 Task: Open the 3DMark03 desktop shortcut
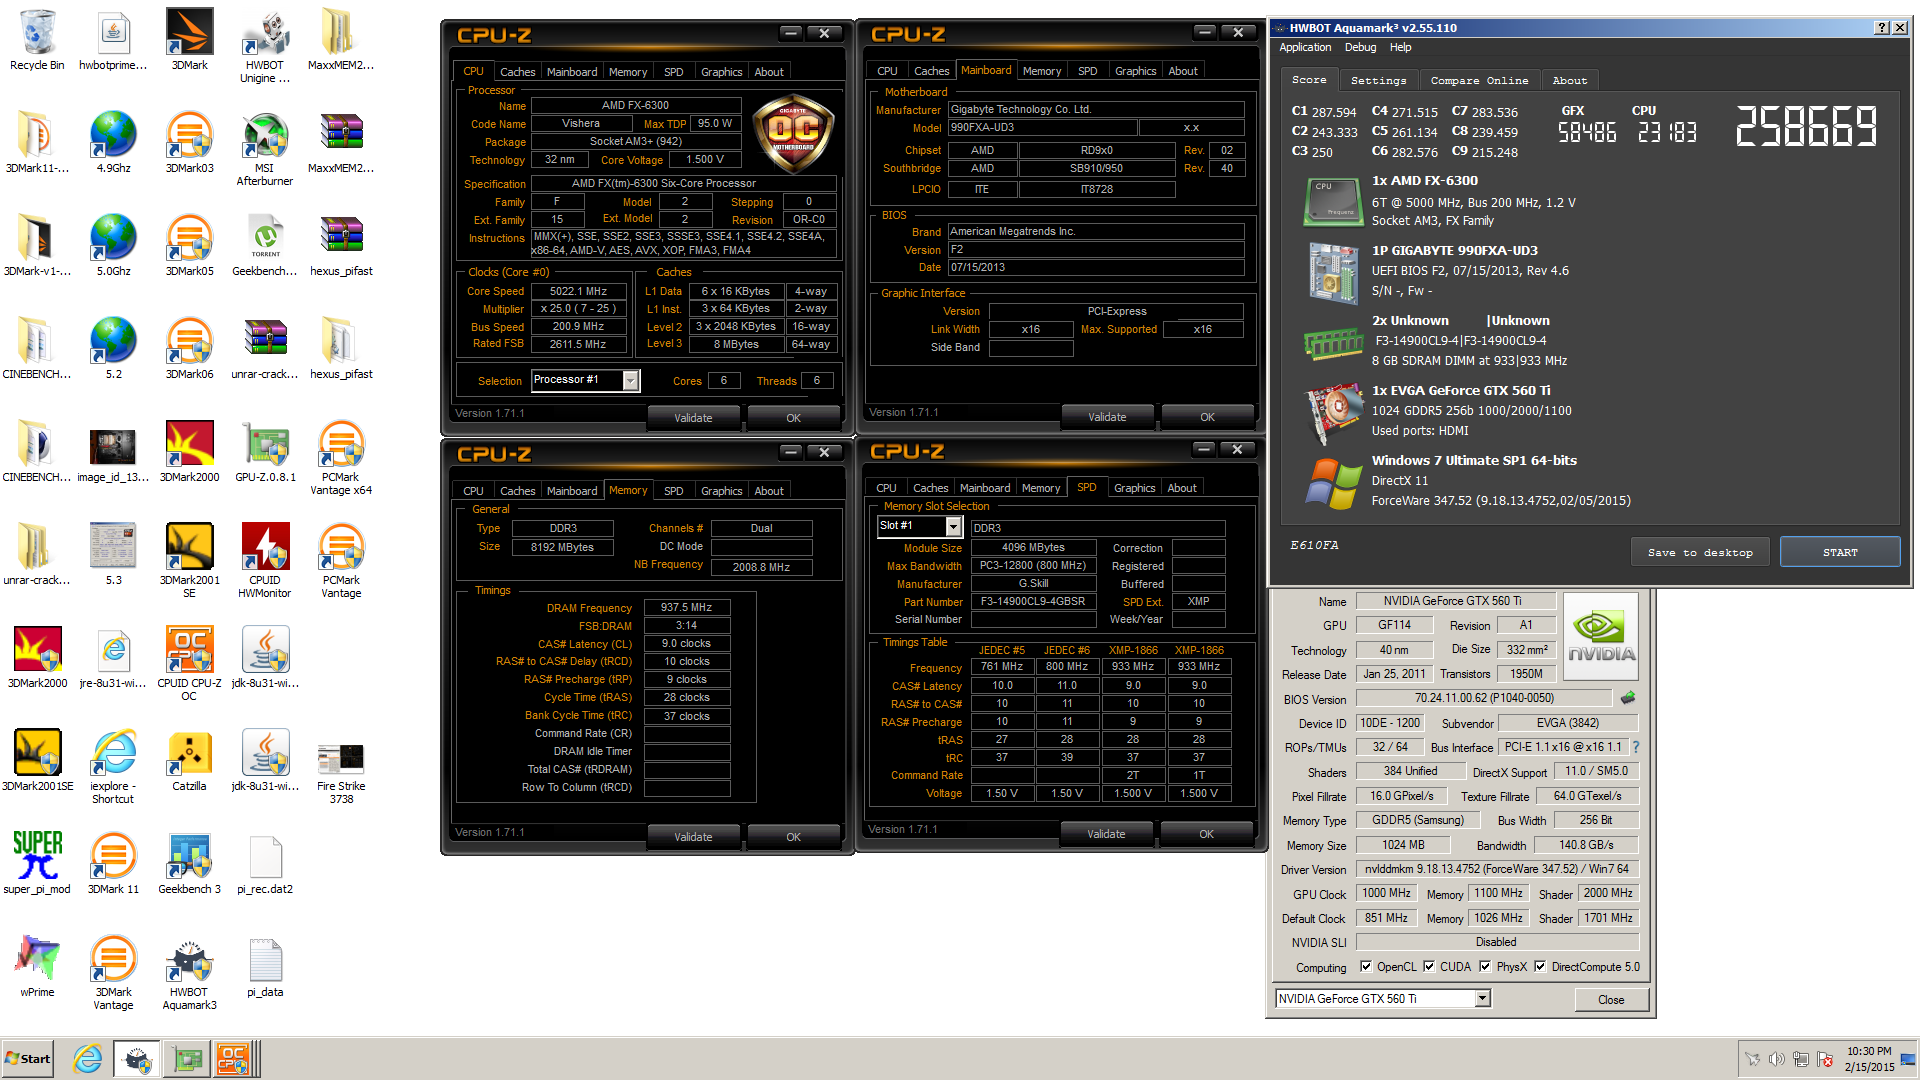coord(189,143)
